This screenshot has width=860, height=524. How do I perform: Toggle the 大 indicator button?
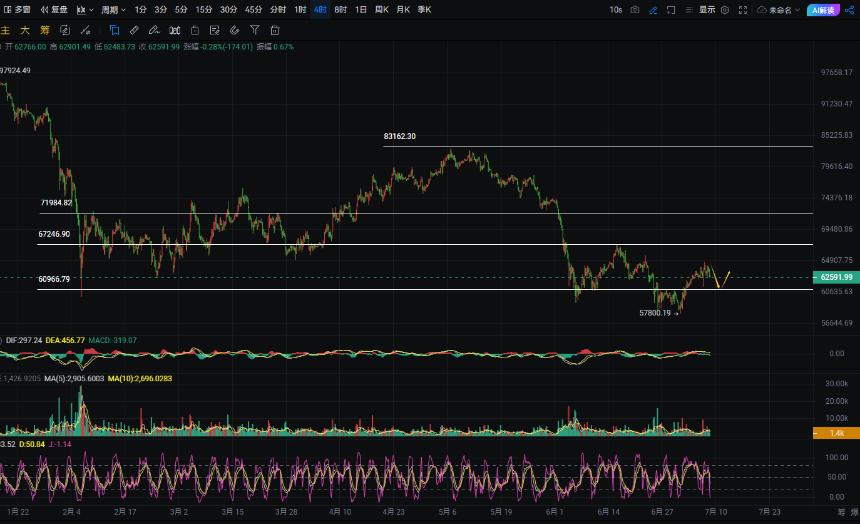click(x=25, y=30)
